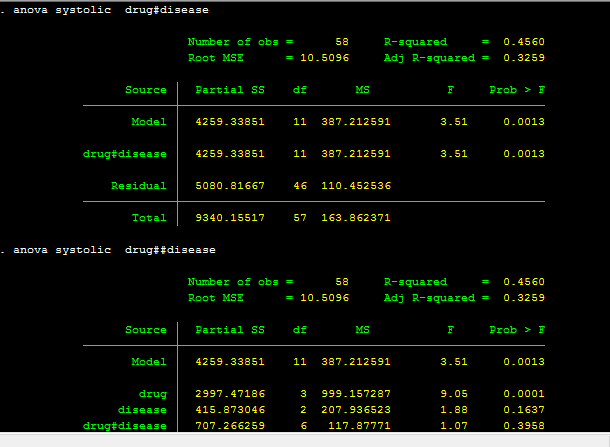Click drug df value 3
This screenshot has width=610, height=447.
303,394
